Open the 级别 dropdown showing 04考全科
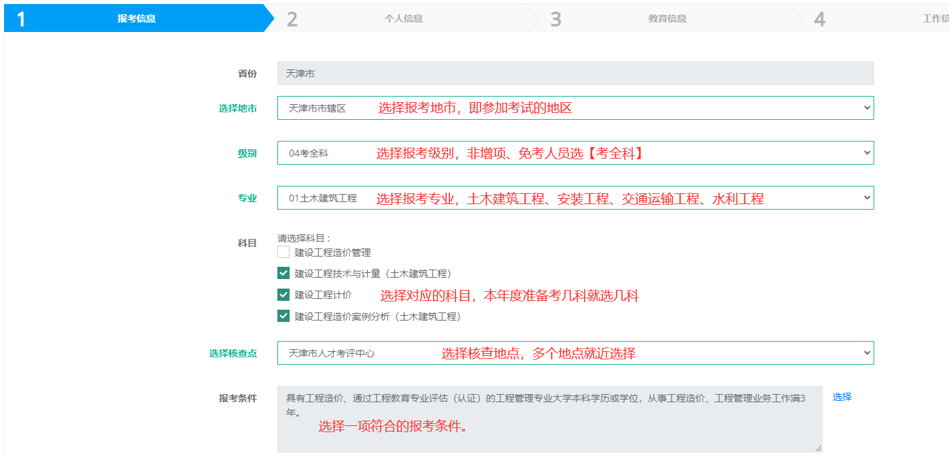The image size is (950, 456). [x=576, y=153]
